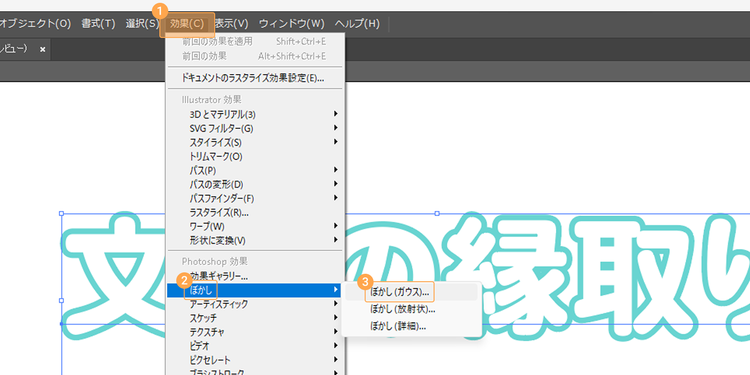Image resolution: width=750 pixels, height=375 pixels.
Task: Open 効果ギャラリー...
Action: coord(254,276)
